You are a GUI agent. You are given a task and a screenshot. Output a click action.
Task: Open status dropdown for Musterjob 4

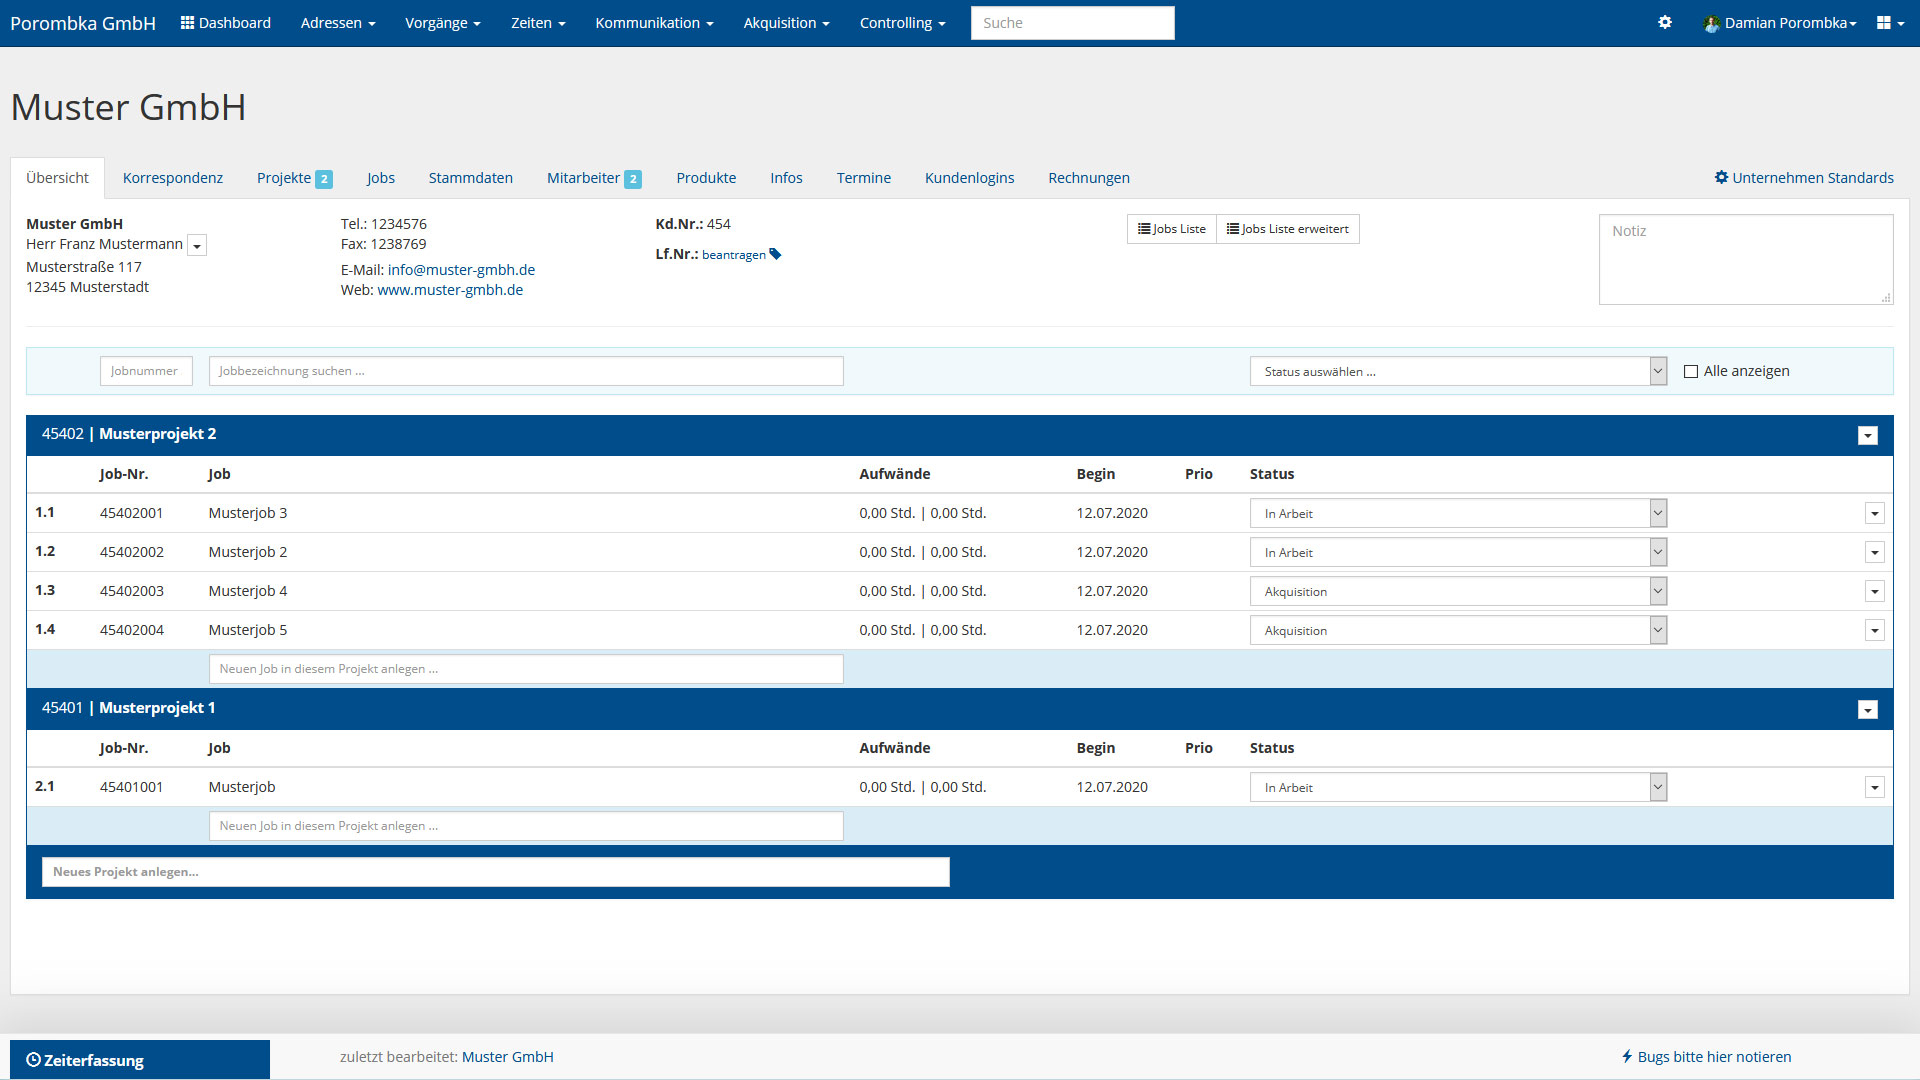tap(1458, 591)
